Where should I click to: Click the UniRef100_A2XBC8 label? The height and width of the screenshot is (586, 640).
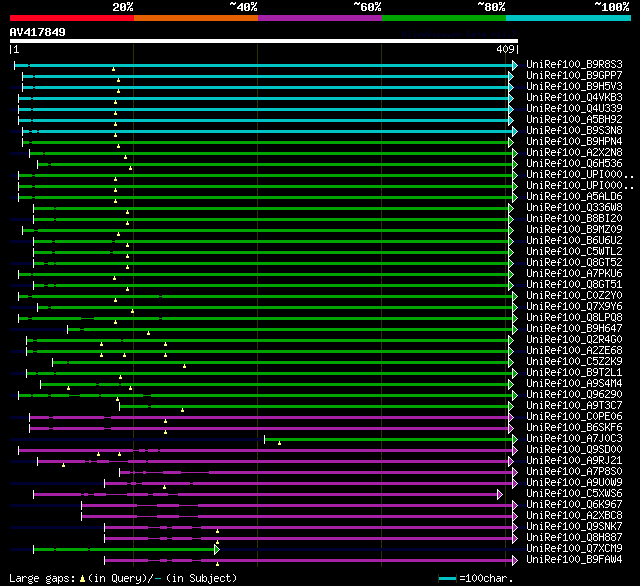574,516
